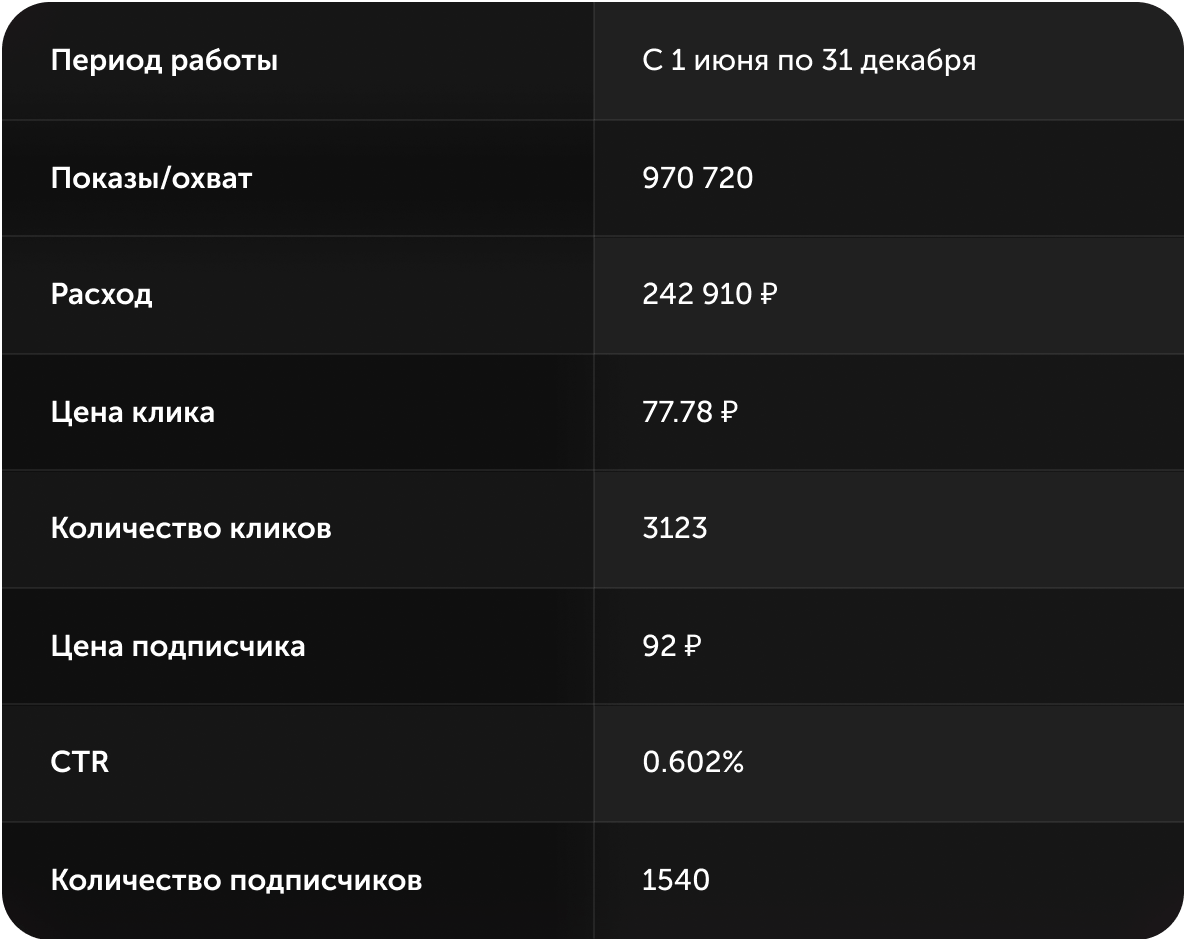
Task: Select the value 970 720
Action: pyautogui.click(x=697, y=178)
